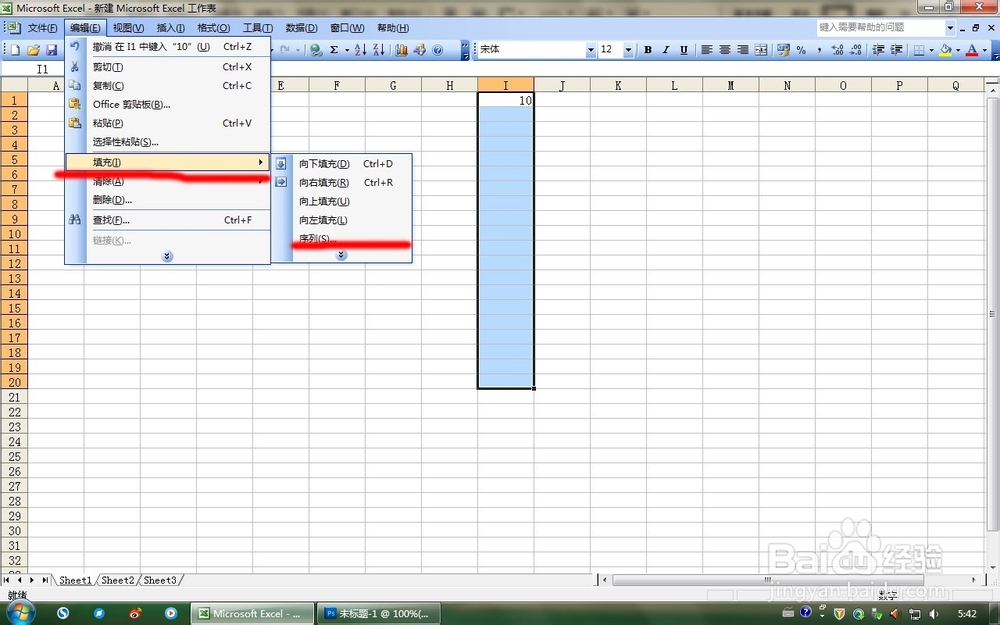Apply the Currency style icon
Screen dimensions: 1000x625
[783, 50]
